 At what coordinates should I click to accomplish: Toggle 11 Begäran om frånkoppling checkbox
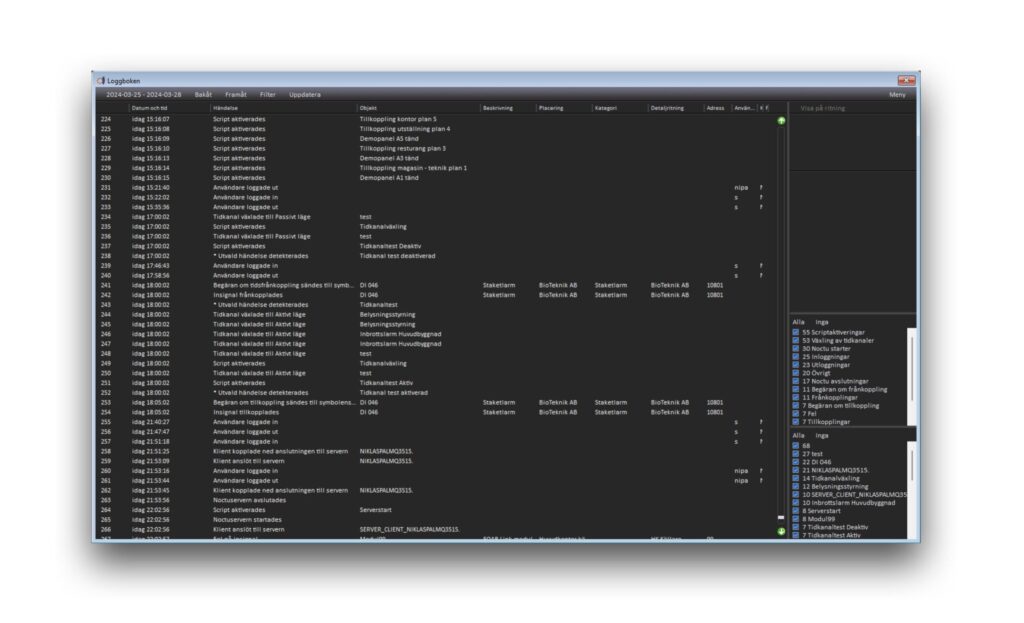click(795, 389)
